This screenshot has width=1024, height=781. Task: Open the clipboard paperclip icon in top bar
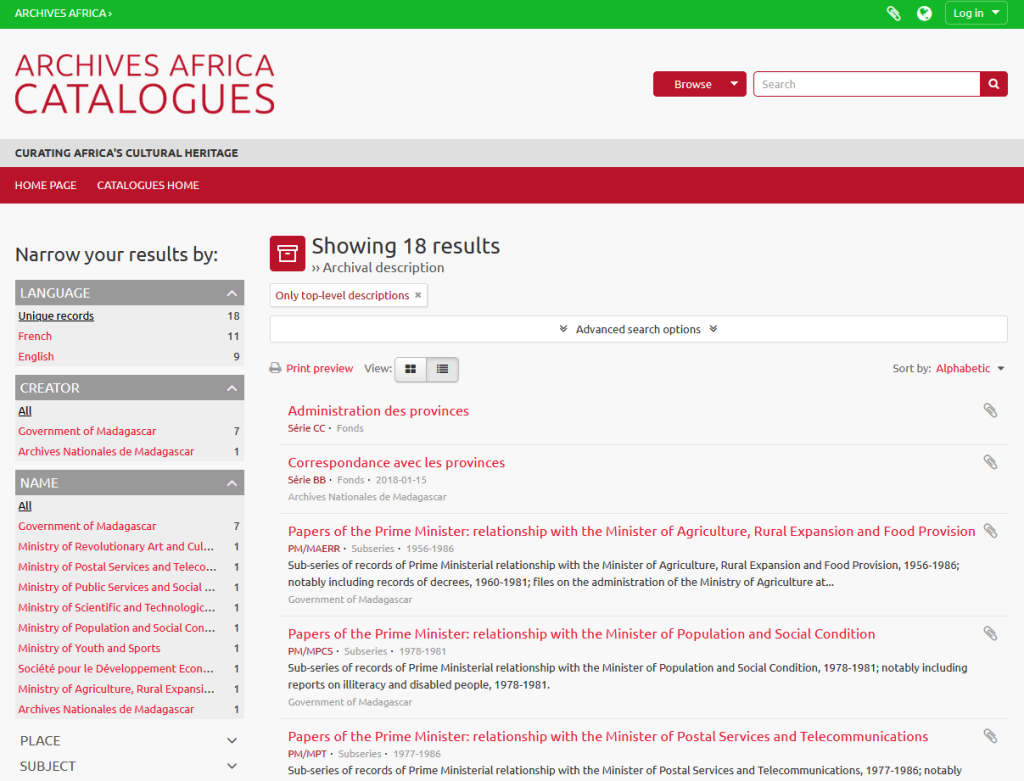click(893, 13)
